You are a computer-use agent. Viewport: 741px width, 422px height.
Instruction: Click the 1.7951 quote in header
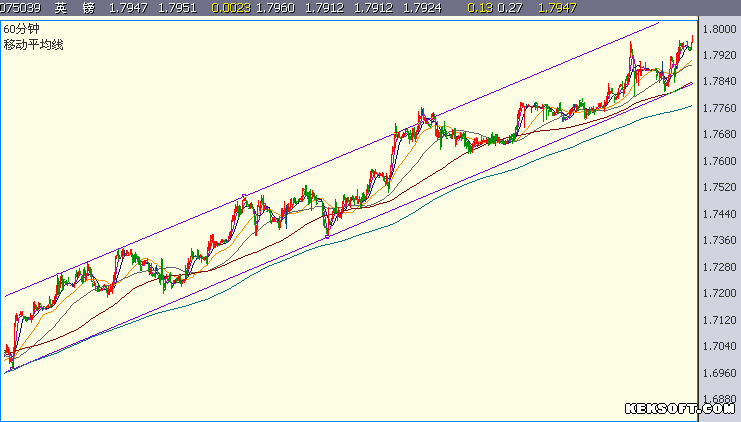coord(177,8)
